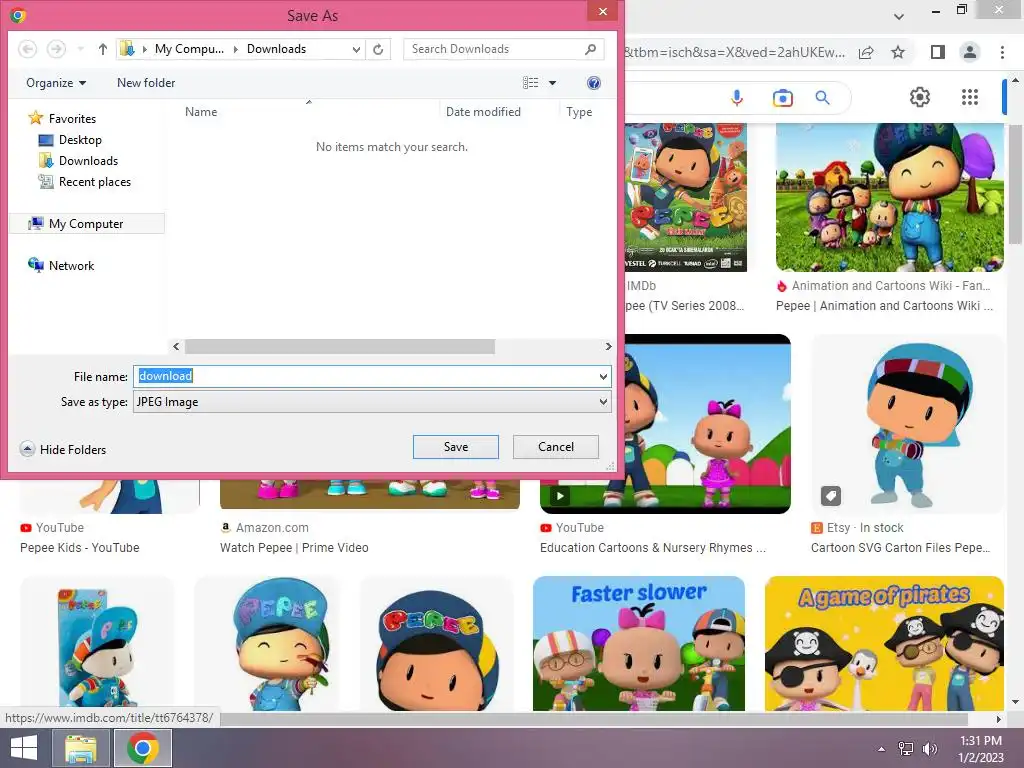Click the search magnifier in Search Downloads
1024x768 pixels.
[590, 49]
